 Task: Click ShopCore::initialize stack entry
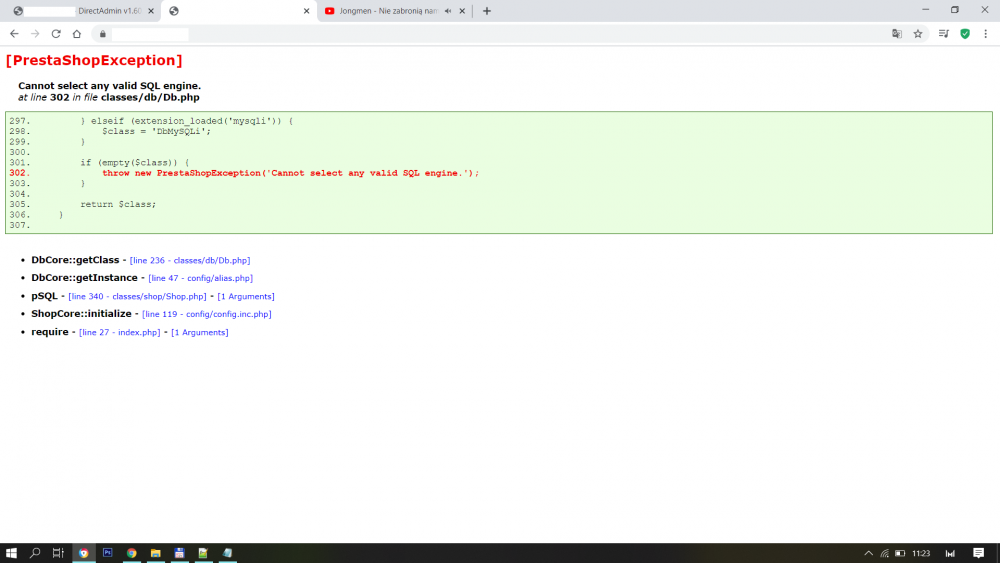(81, 314)
